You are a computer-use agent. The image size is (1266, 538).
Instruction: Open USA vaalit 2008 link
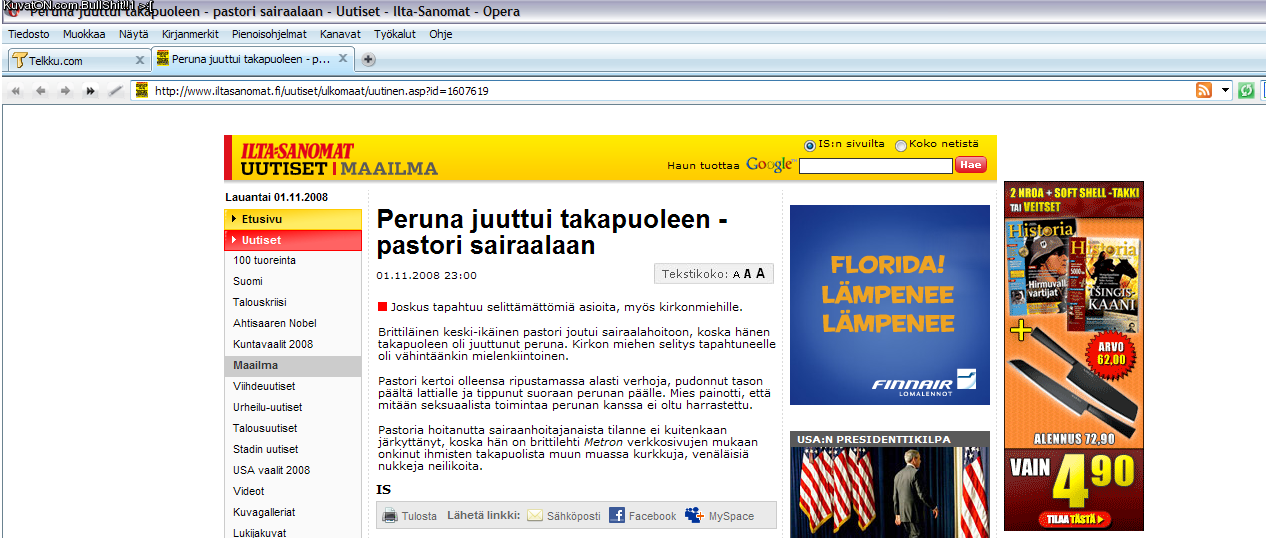pos(272,470)
